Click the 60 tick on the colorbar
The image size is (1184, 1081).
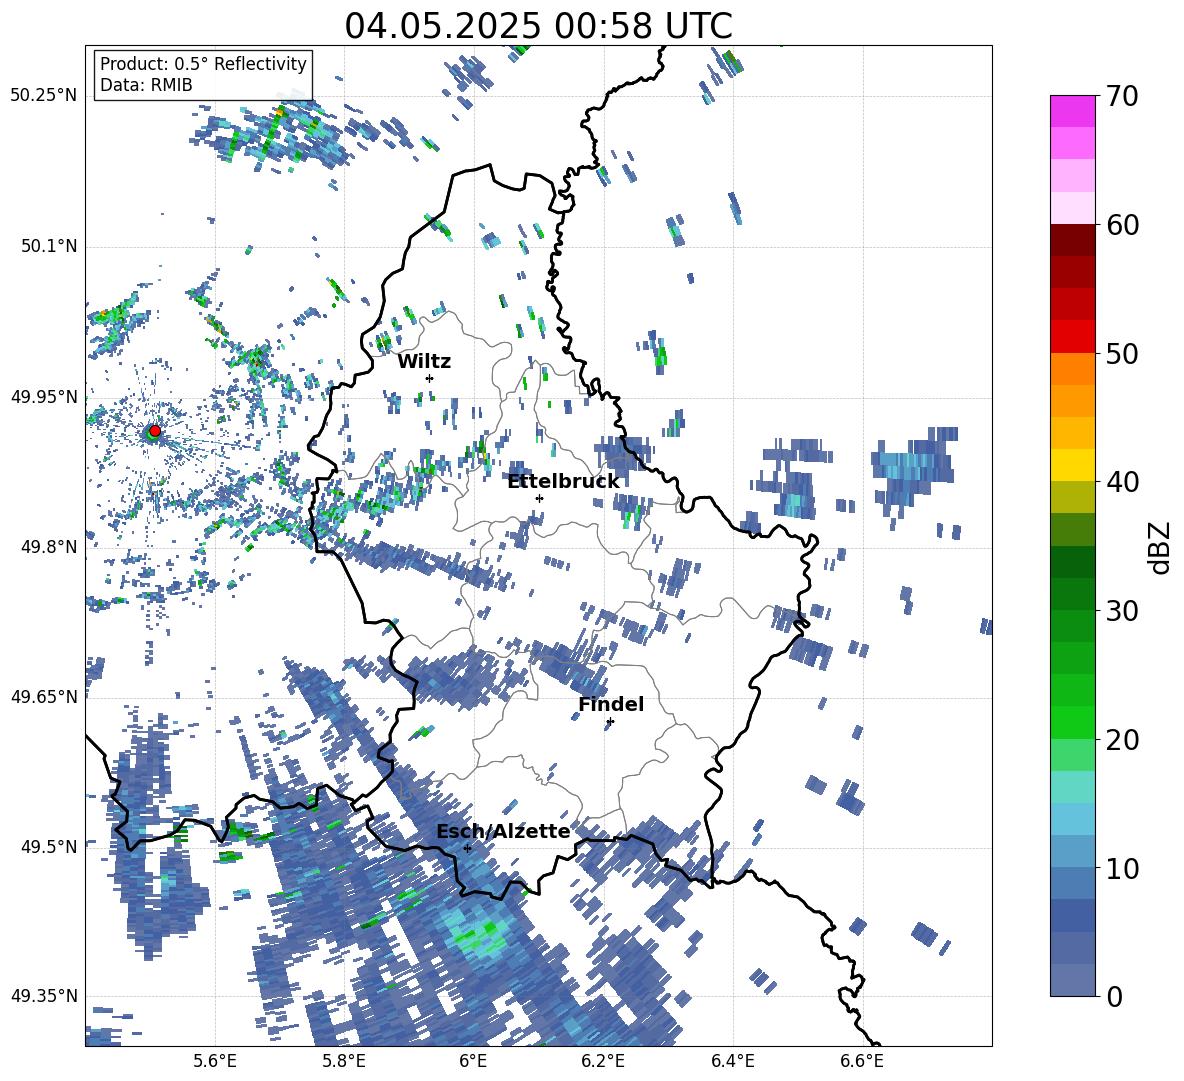pyautogui.click(x=1121, y=224)
